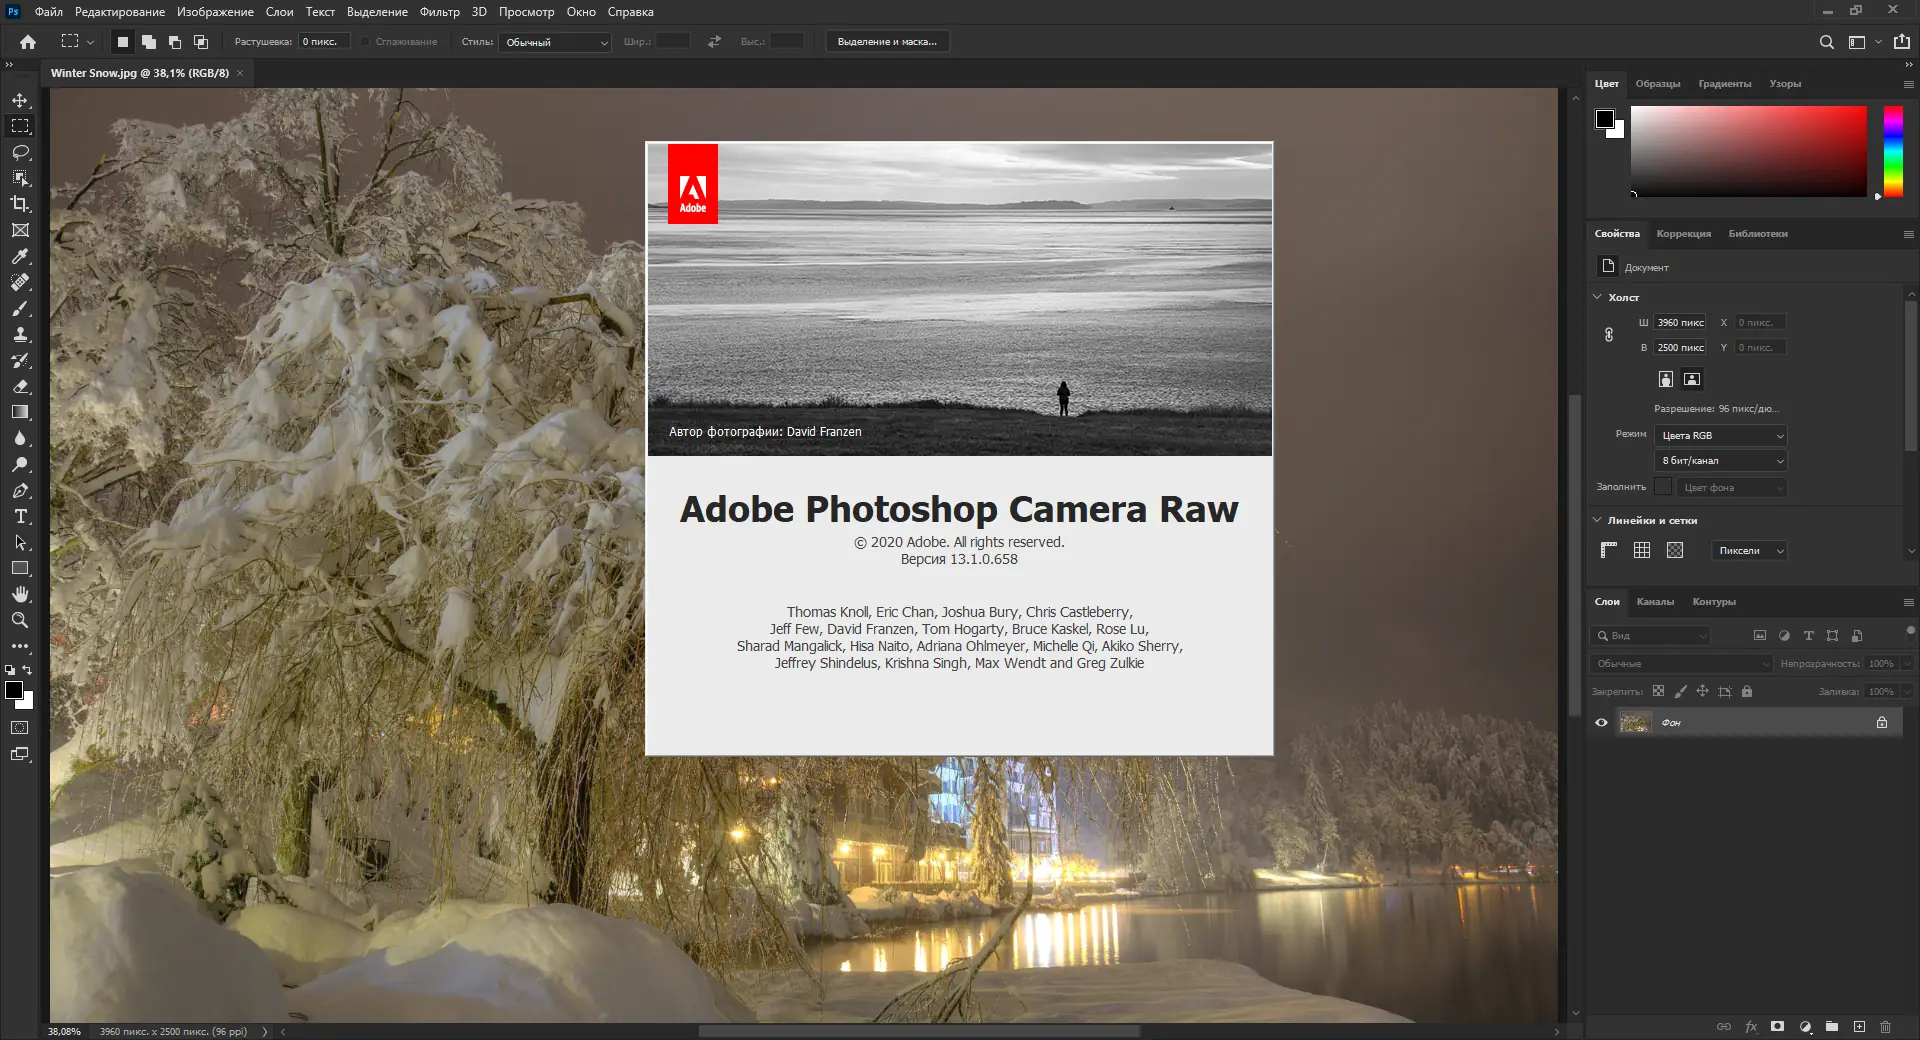The width and height of the screenshot is (1920, 1040).
Task: Open the Фильтр menu
Action: (x=439, y=12)
